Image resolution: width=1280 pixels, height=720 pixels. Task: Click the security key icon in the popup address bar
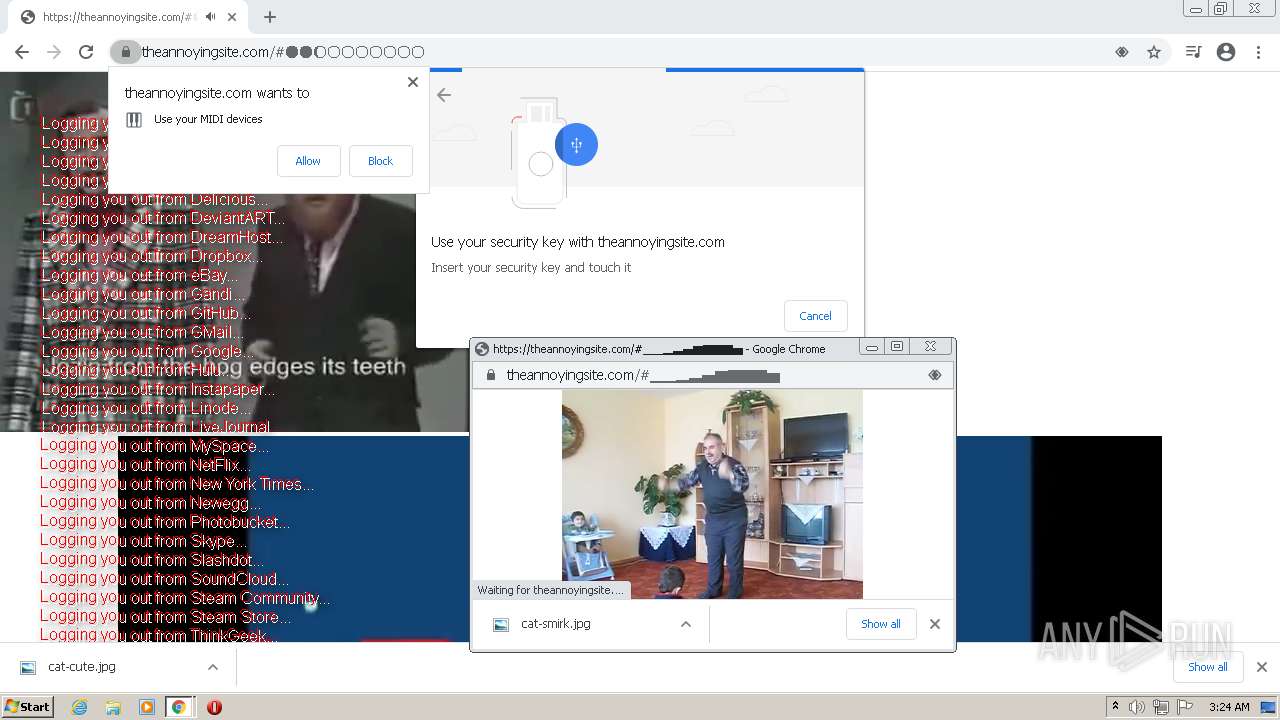click(935, 375)
